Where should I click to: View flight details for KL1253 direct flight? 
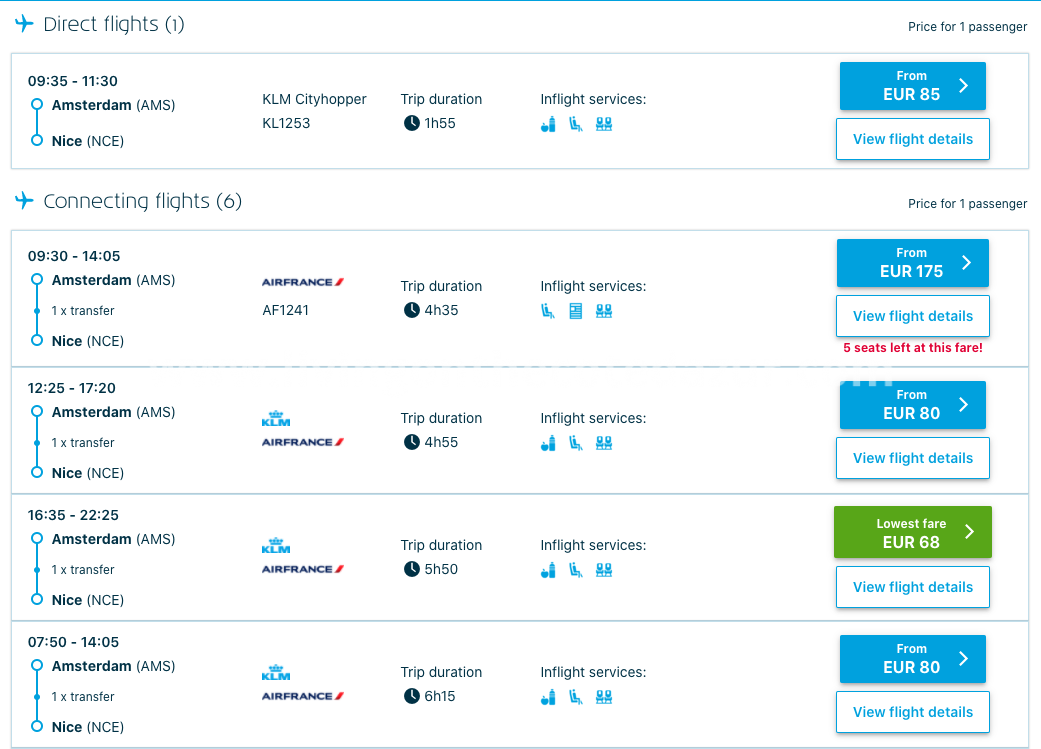(912, 139)
